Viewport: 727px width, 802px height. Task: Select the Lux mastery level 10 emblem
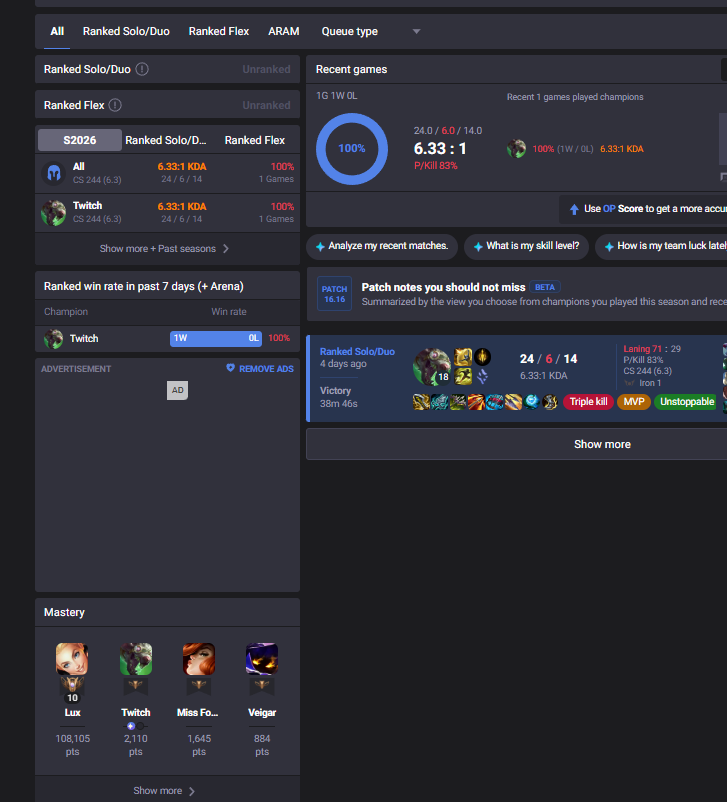[72, 689]
